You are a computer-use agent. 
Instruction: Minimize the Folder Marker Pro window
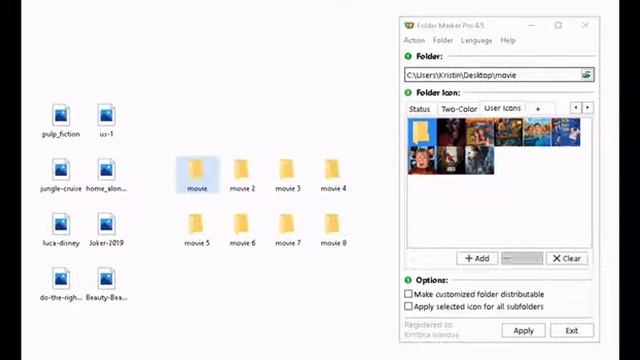531,25
